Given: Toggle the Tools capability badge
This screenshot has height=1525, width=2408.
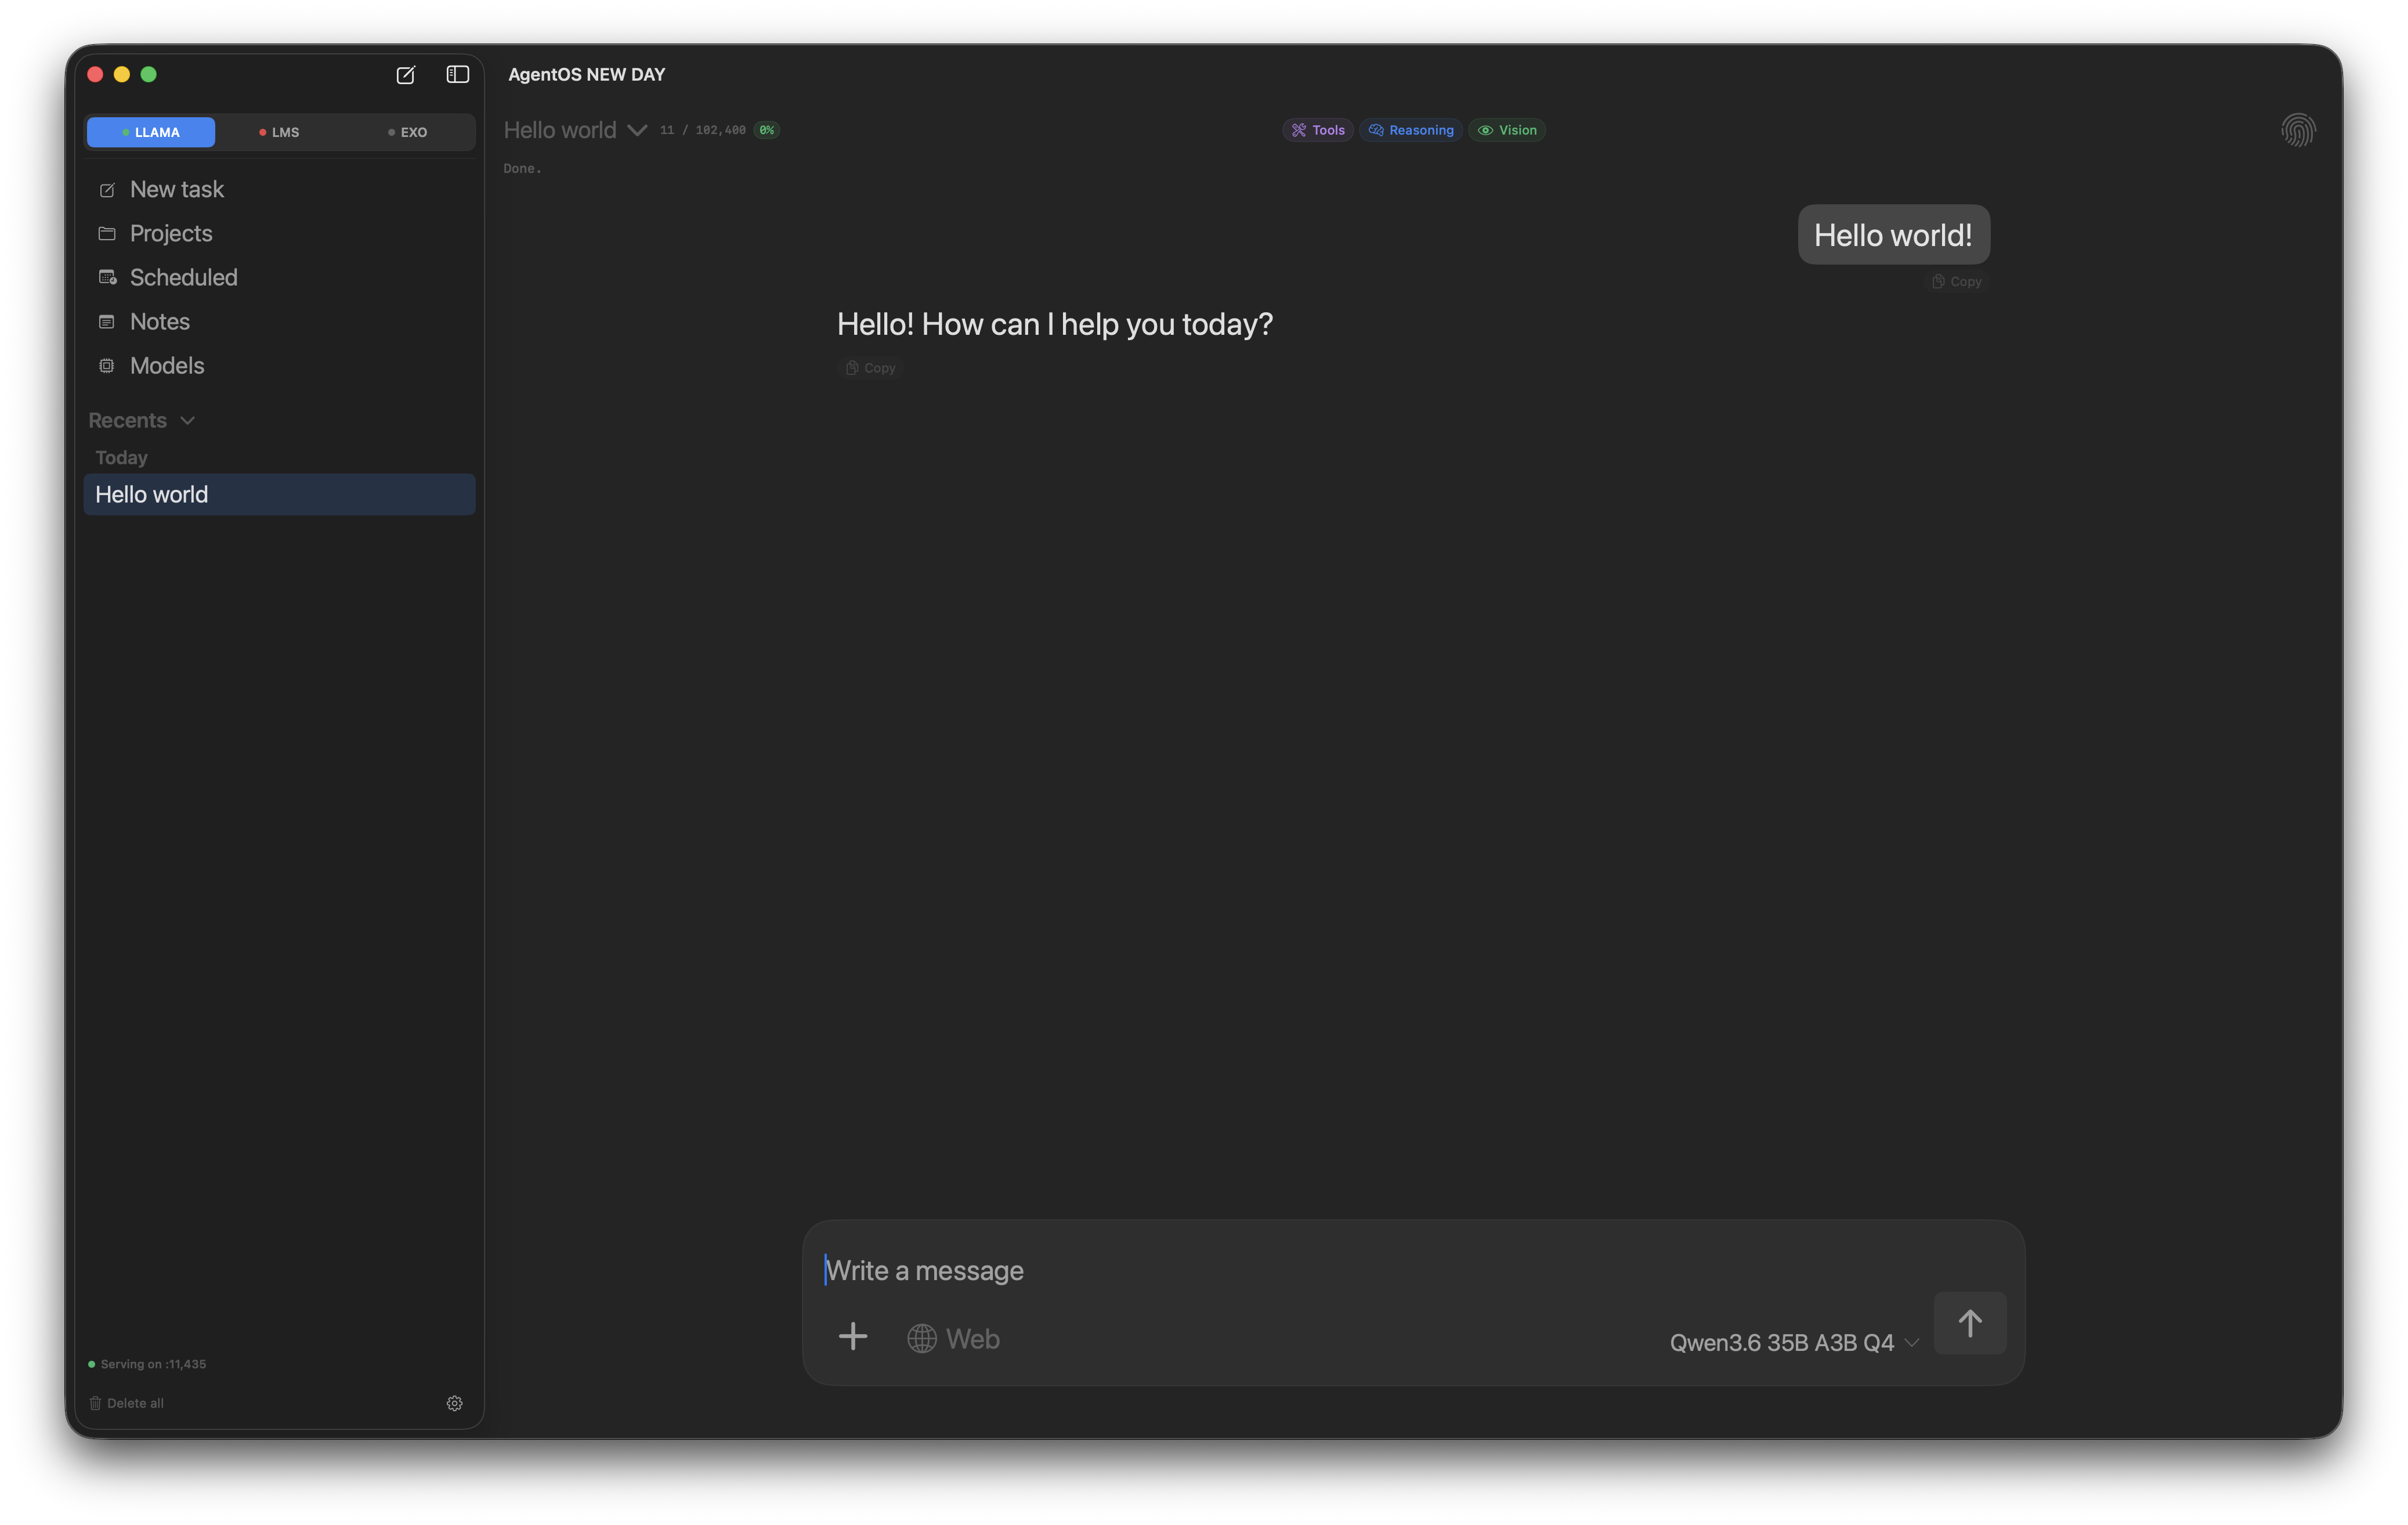Looking at the screenshot, I should (1318, 130).
